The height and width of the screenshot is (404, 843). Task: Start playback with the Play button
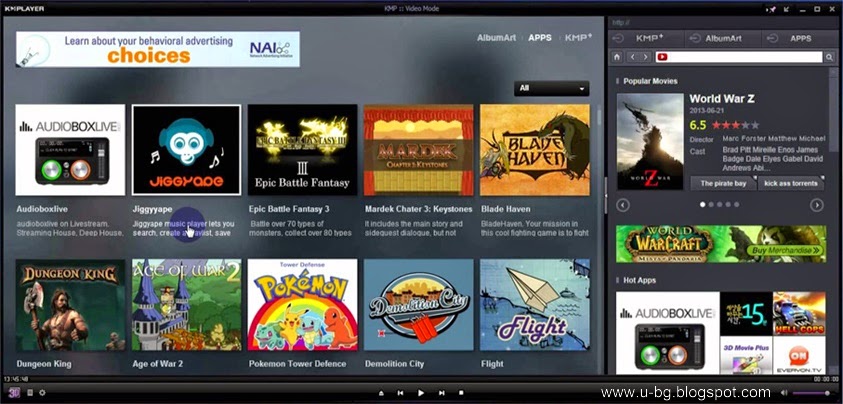coord(421,393)
